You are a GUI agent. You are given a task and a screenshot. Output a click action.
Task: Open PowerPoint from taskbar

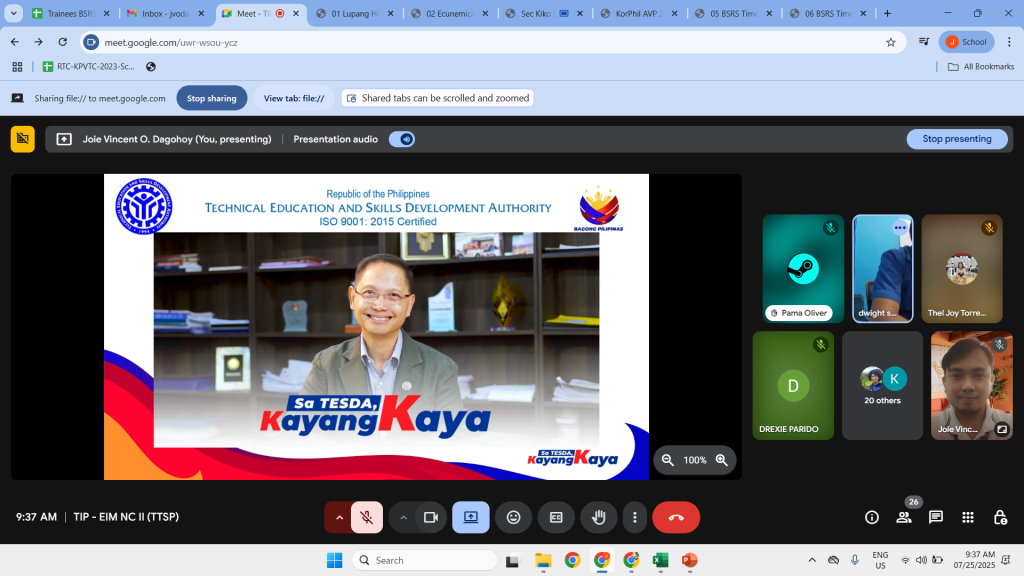(x=690, y=560)
